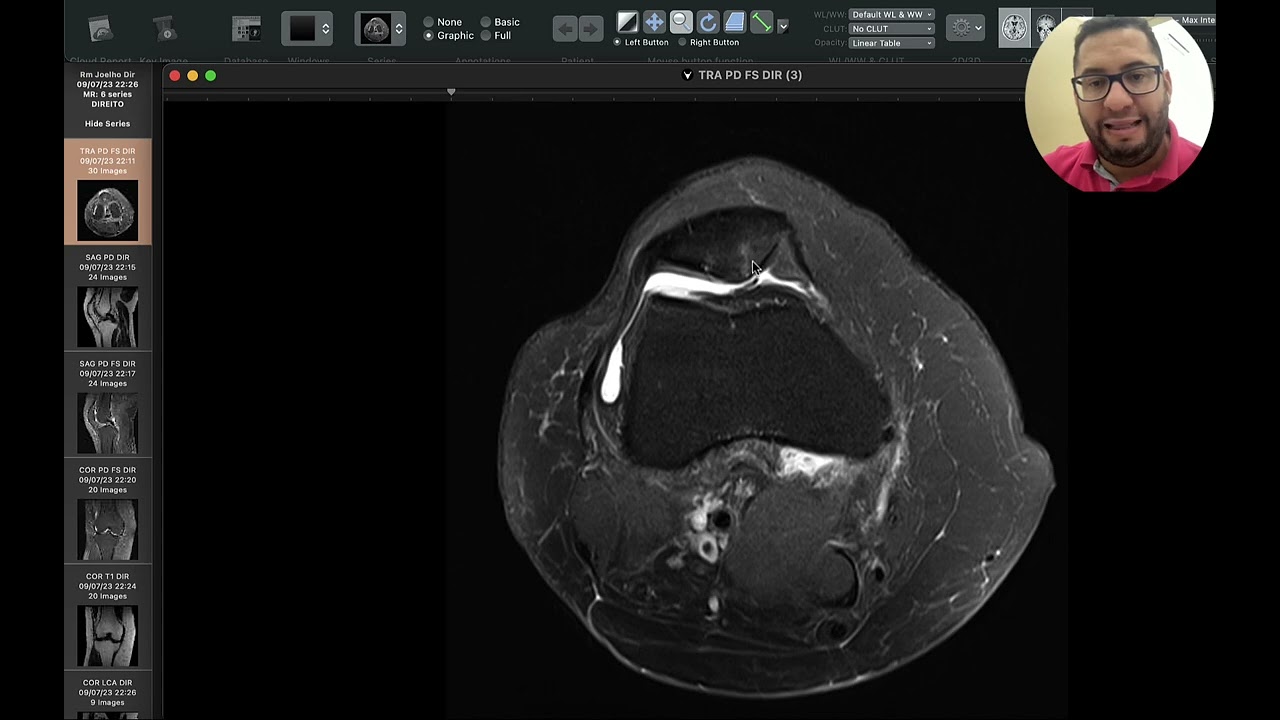Minimize the viewer with yellow button
The image size is (1280, 720).
pyautogui.click(x=193, y=76)
